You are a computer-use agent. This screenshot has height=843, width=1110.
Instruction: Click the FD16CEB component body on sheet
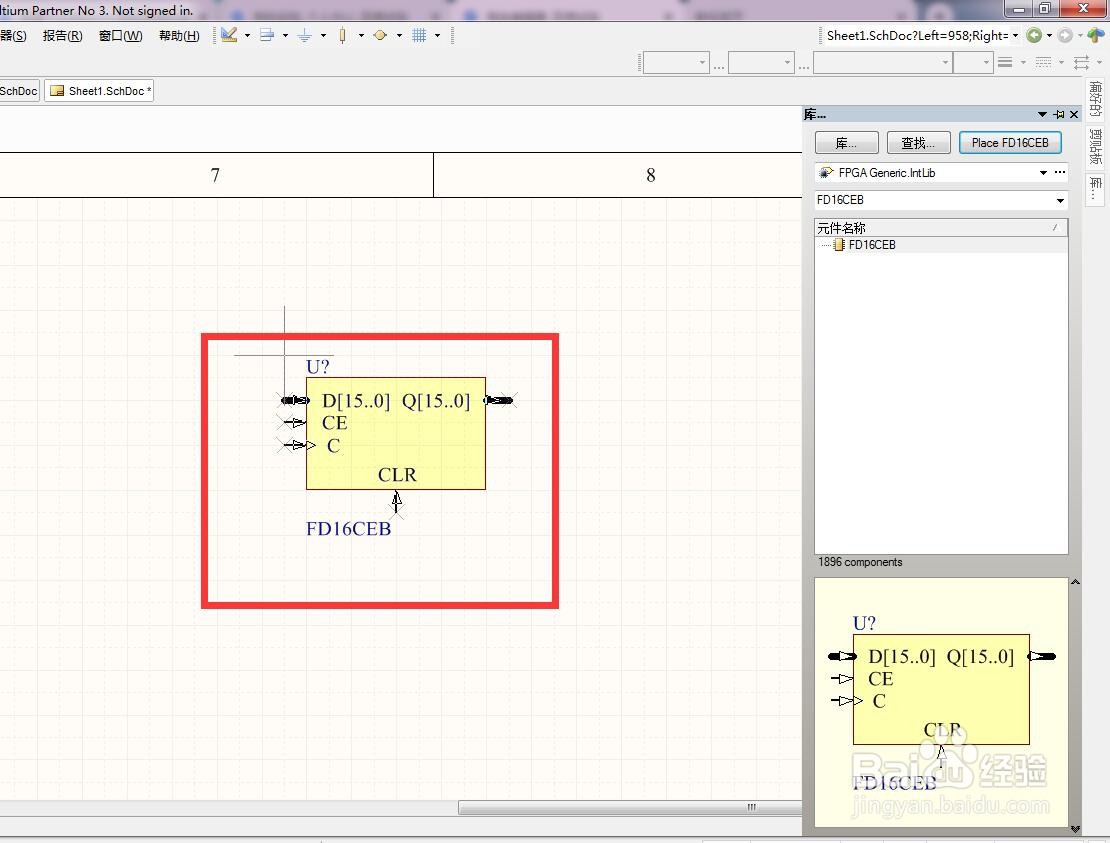[x=396, y=433]
